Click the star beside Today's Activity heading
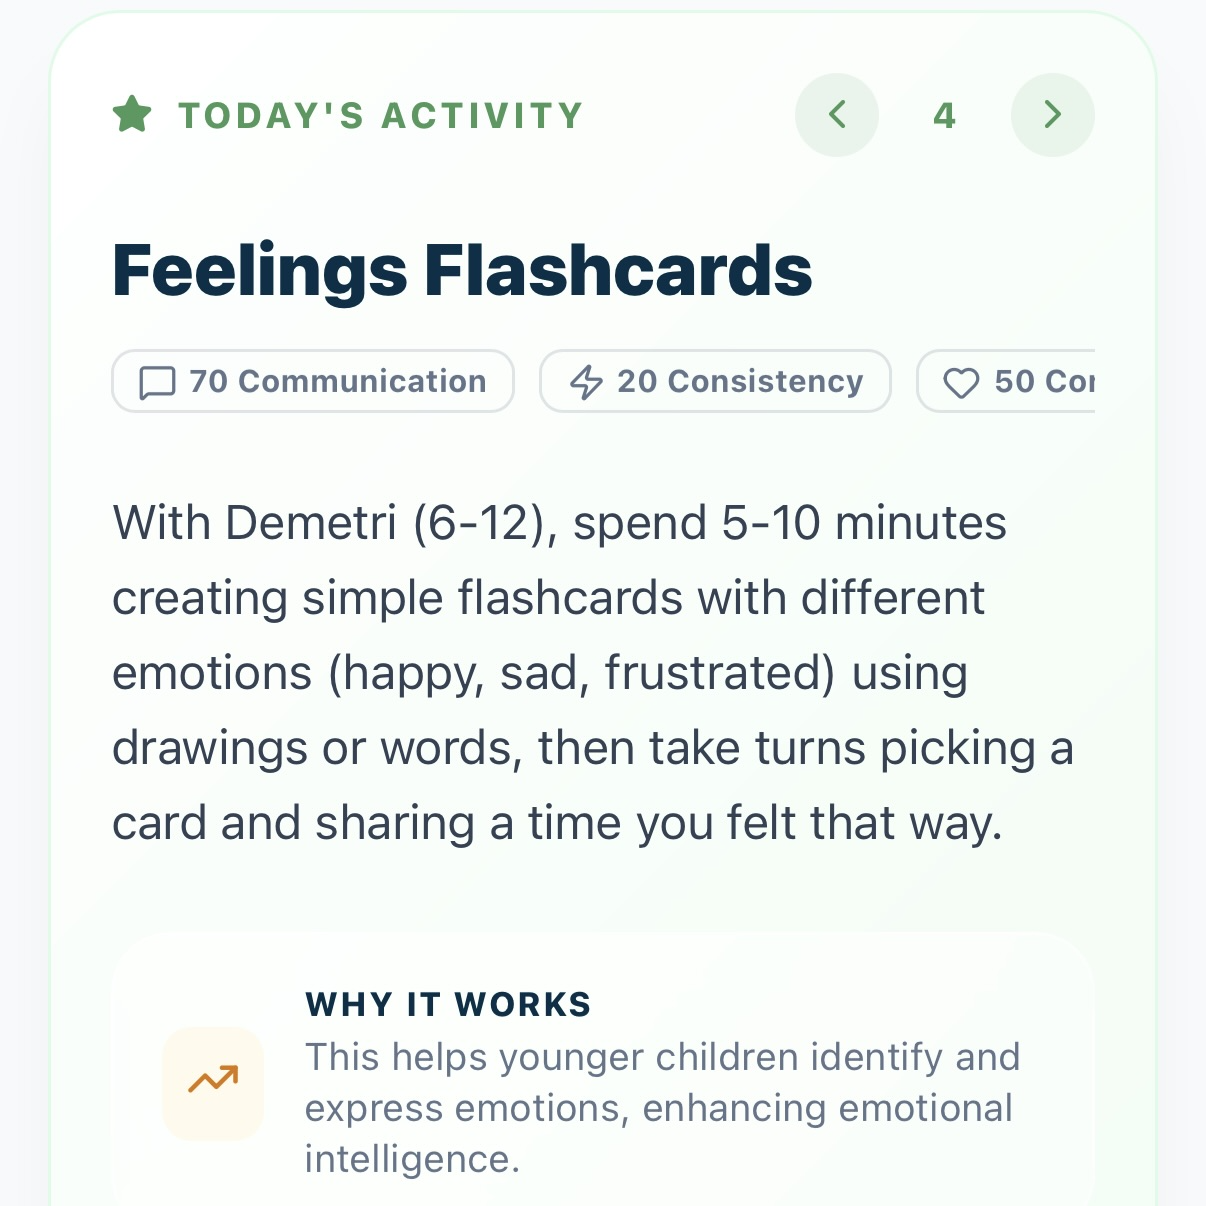 pos(133,114)
